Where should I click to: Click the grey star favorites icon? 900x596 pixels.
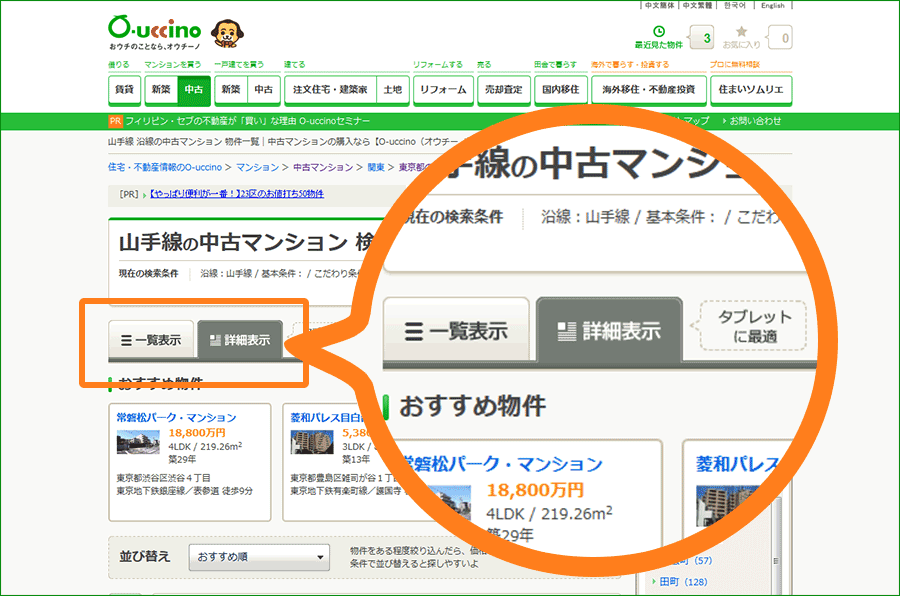[741, 32]
